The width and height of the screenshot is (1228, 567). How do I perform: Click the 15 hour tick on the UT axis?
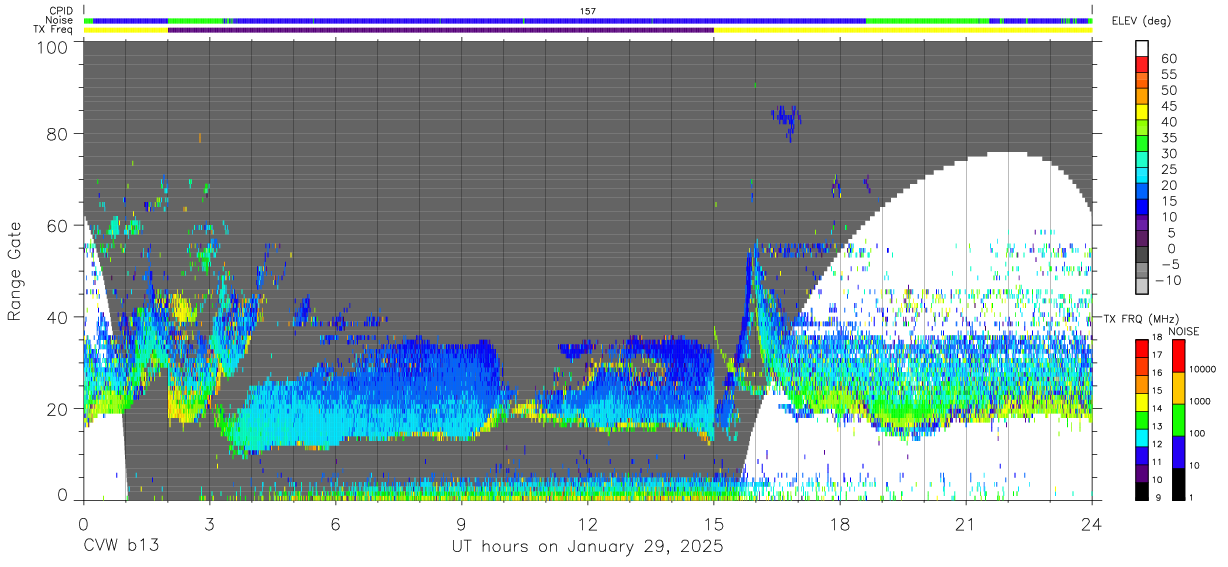click(714, 524)
